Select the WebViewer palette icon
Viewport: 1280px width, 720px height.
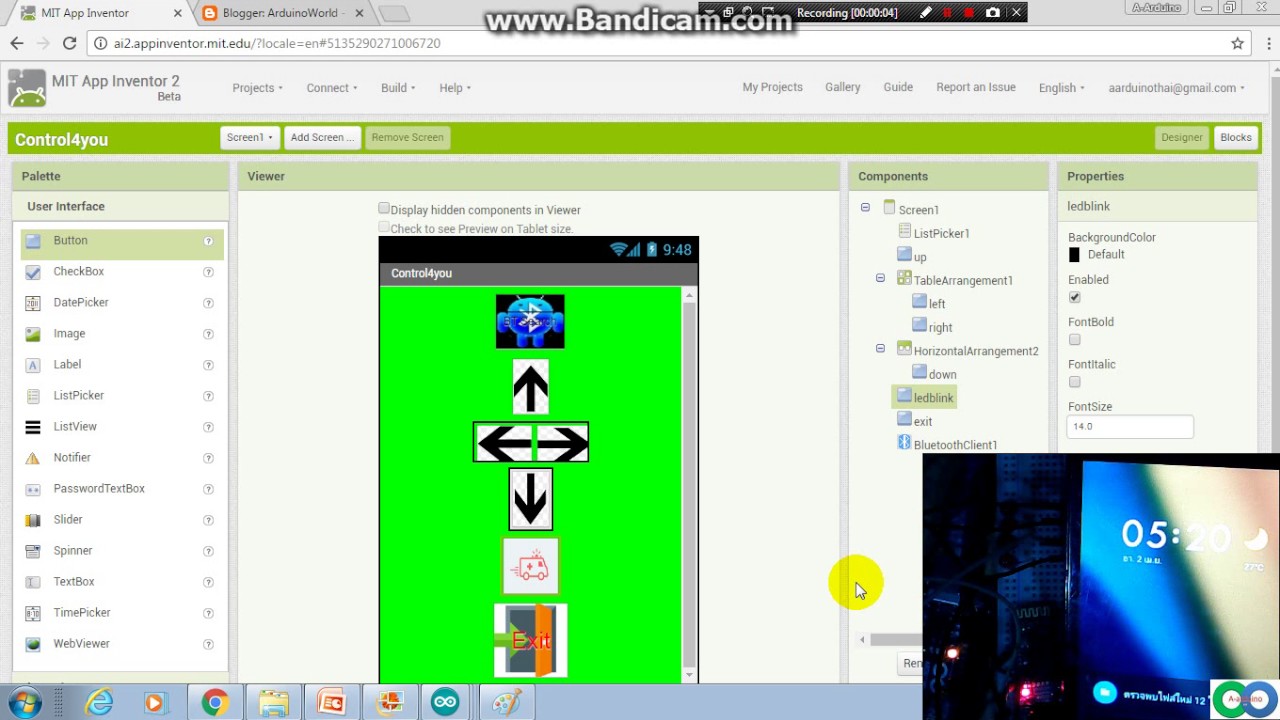click(x=33, y=644)
